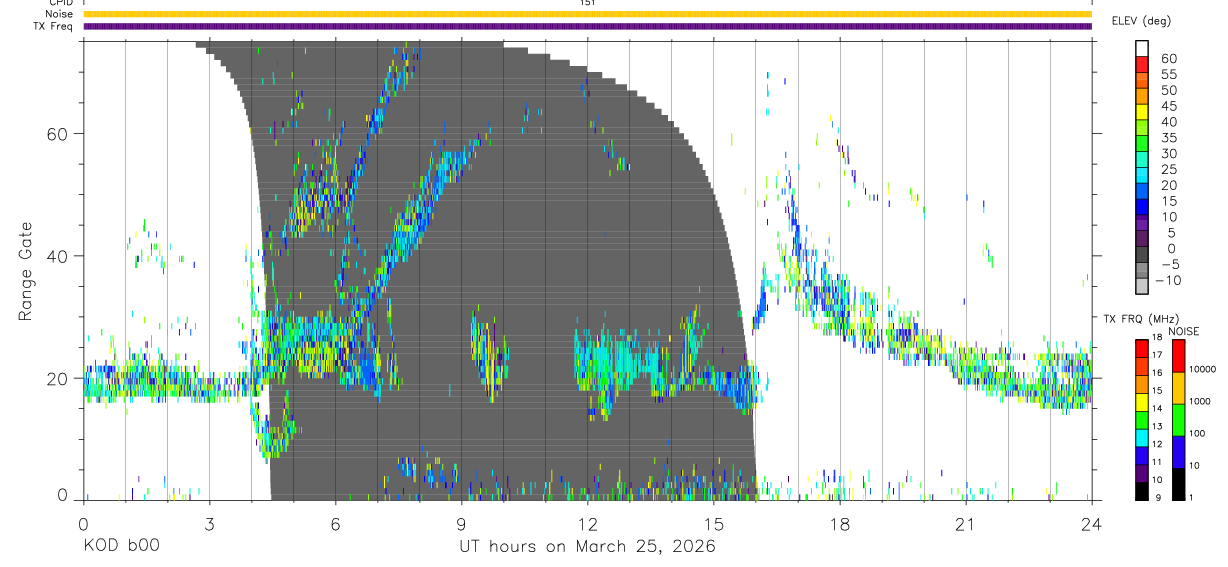Click x-axis hour tick label '18'

pos(839,524)
